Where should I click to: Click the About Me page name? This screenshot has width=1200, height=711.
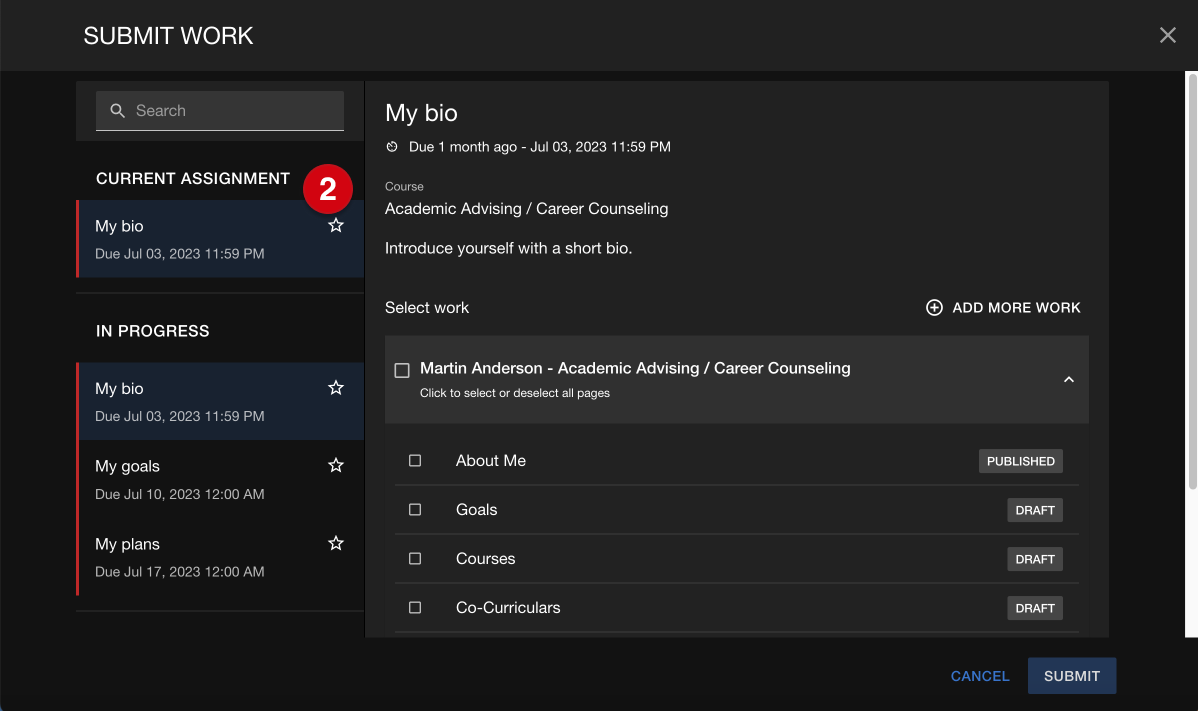tap(491, 461)
